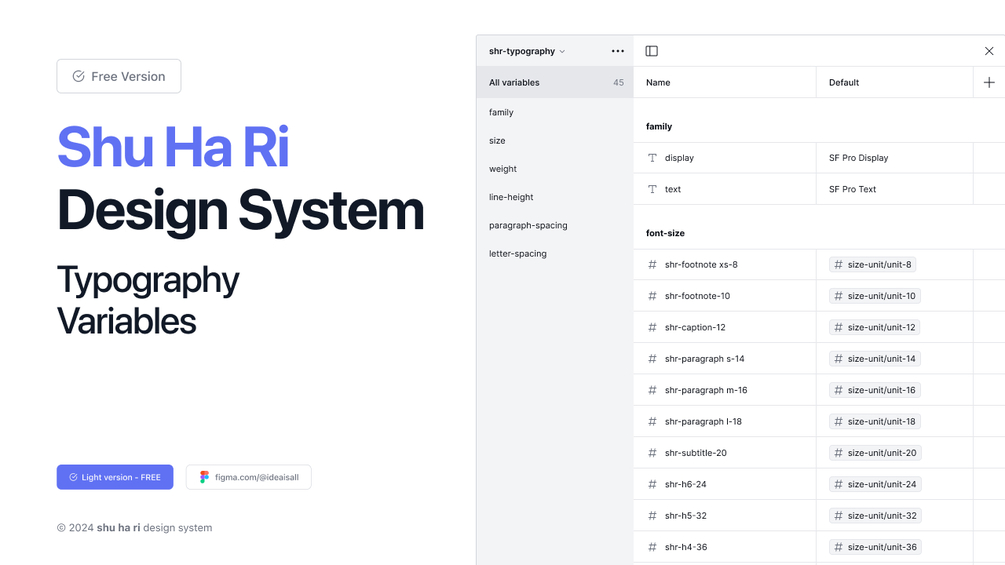This screenshot has height=565, width=1005.
Task: Click the size-unit/unit-32 alias chip
Action: coord(876,516)
